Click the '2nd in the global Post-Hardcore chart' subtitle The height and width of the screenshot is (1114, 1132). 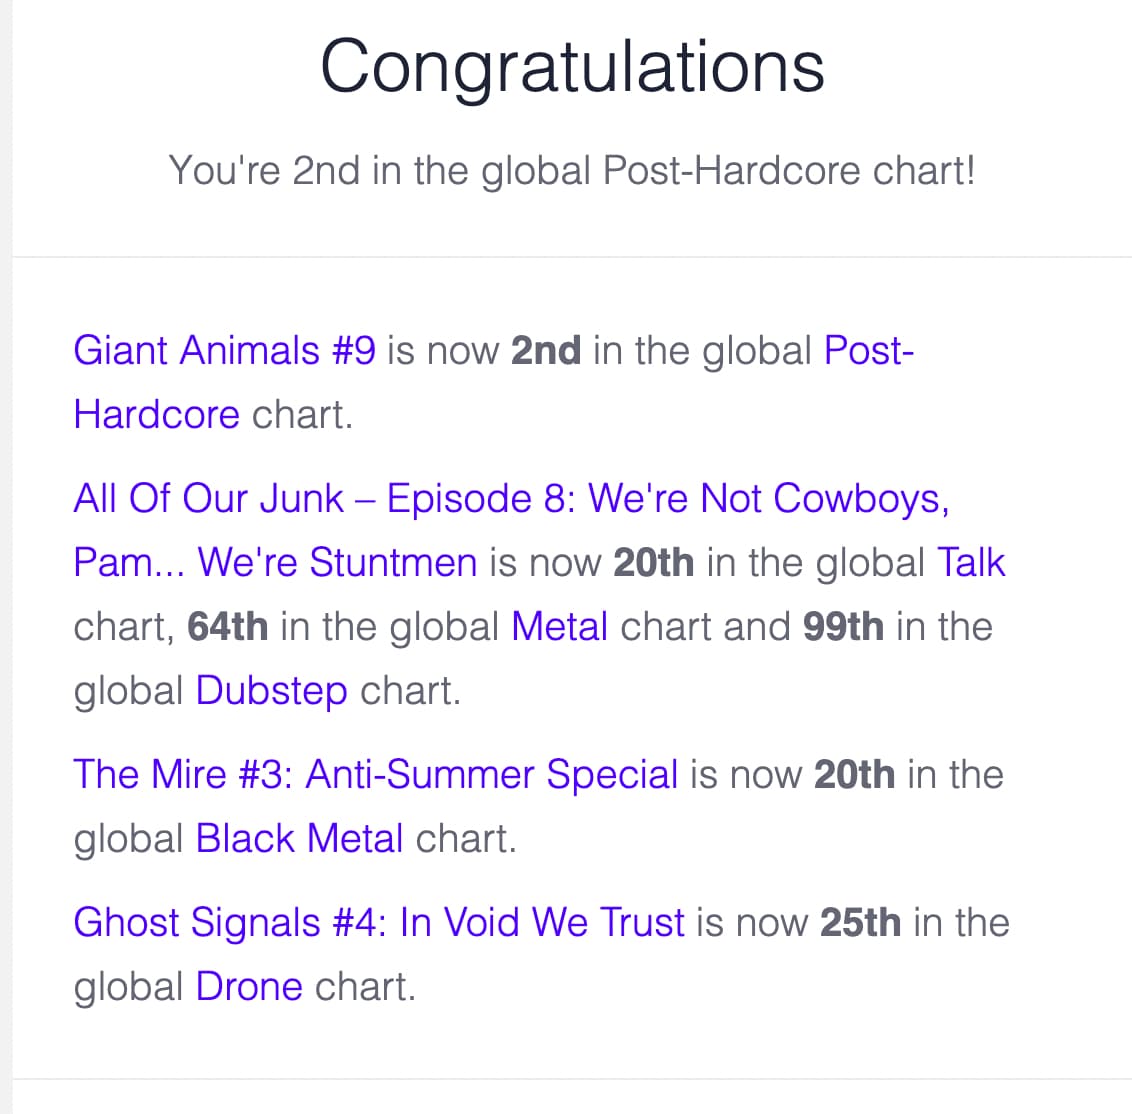tap(572, 170)
